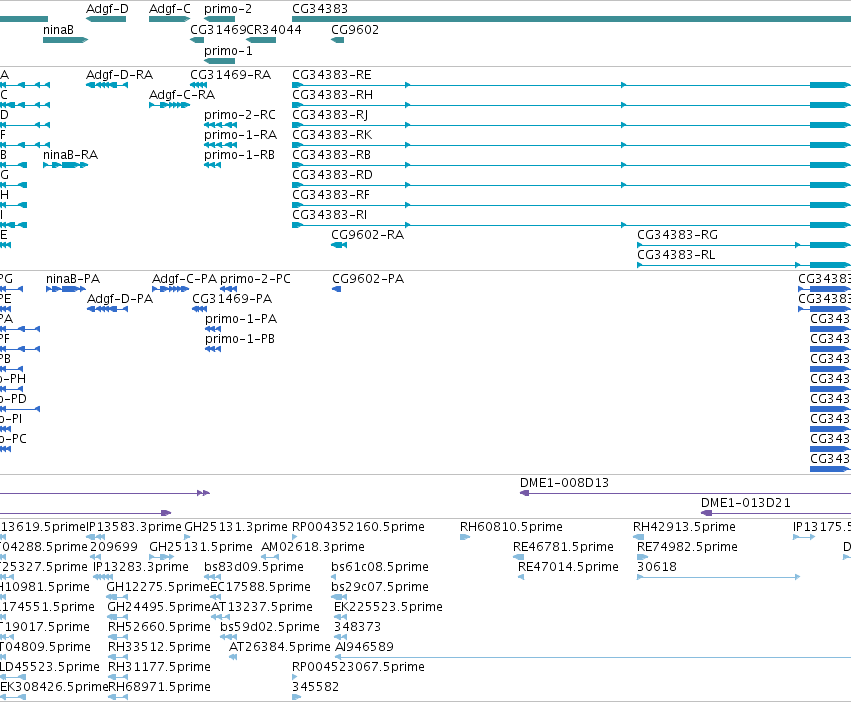Image resolution: width=851 pixels, height=702 pixels.
Task: Open the RH42913.5prime EST label
Action: click(684, 528)
